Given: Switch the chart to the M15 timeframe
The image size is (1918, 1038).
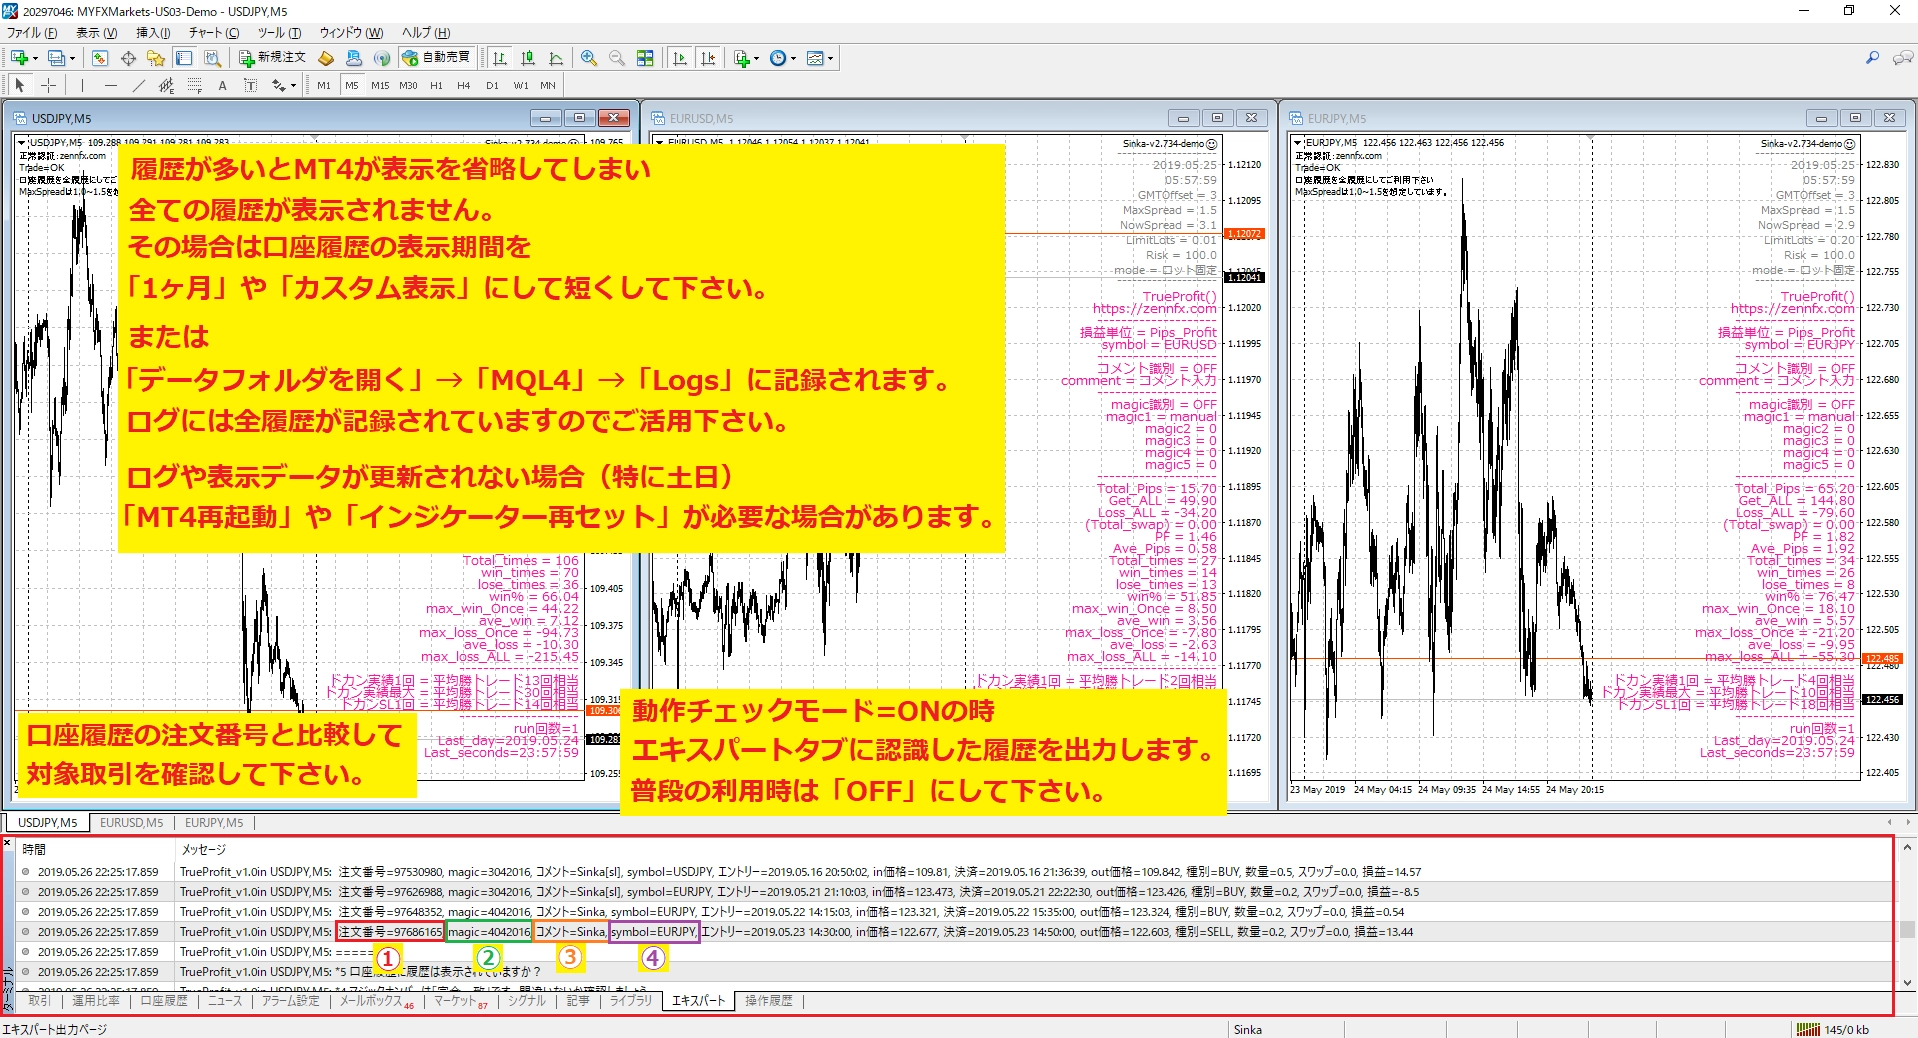Looking at the screenshot, I should point(380,85).
